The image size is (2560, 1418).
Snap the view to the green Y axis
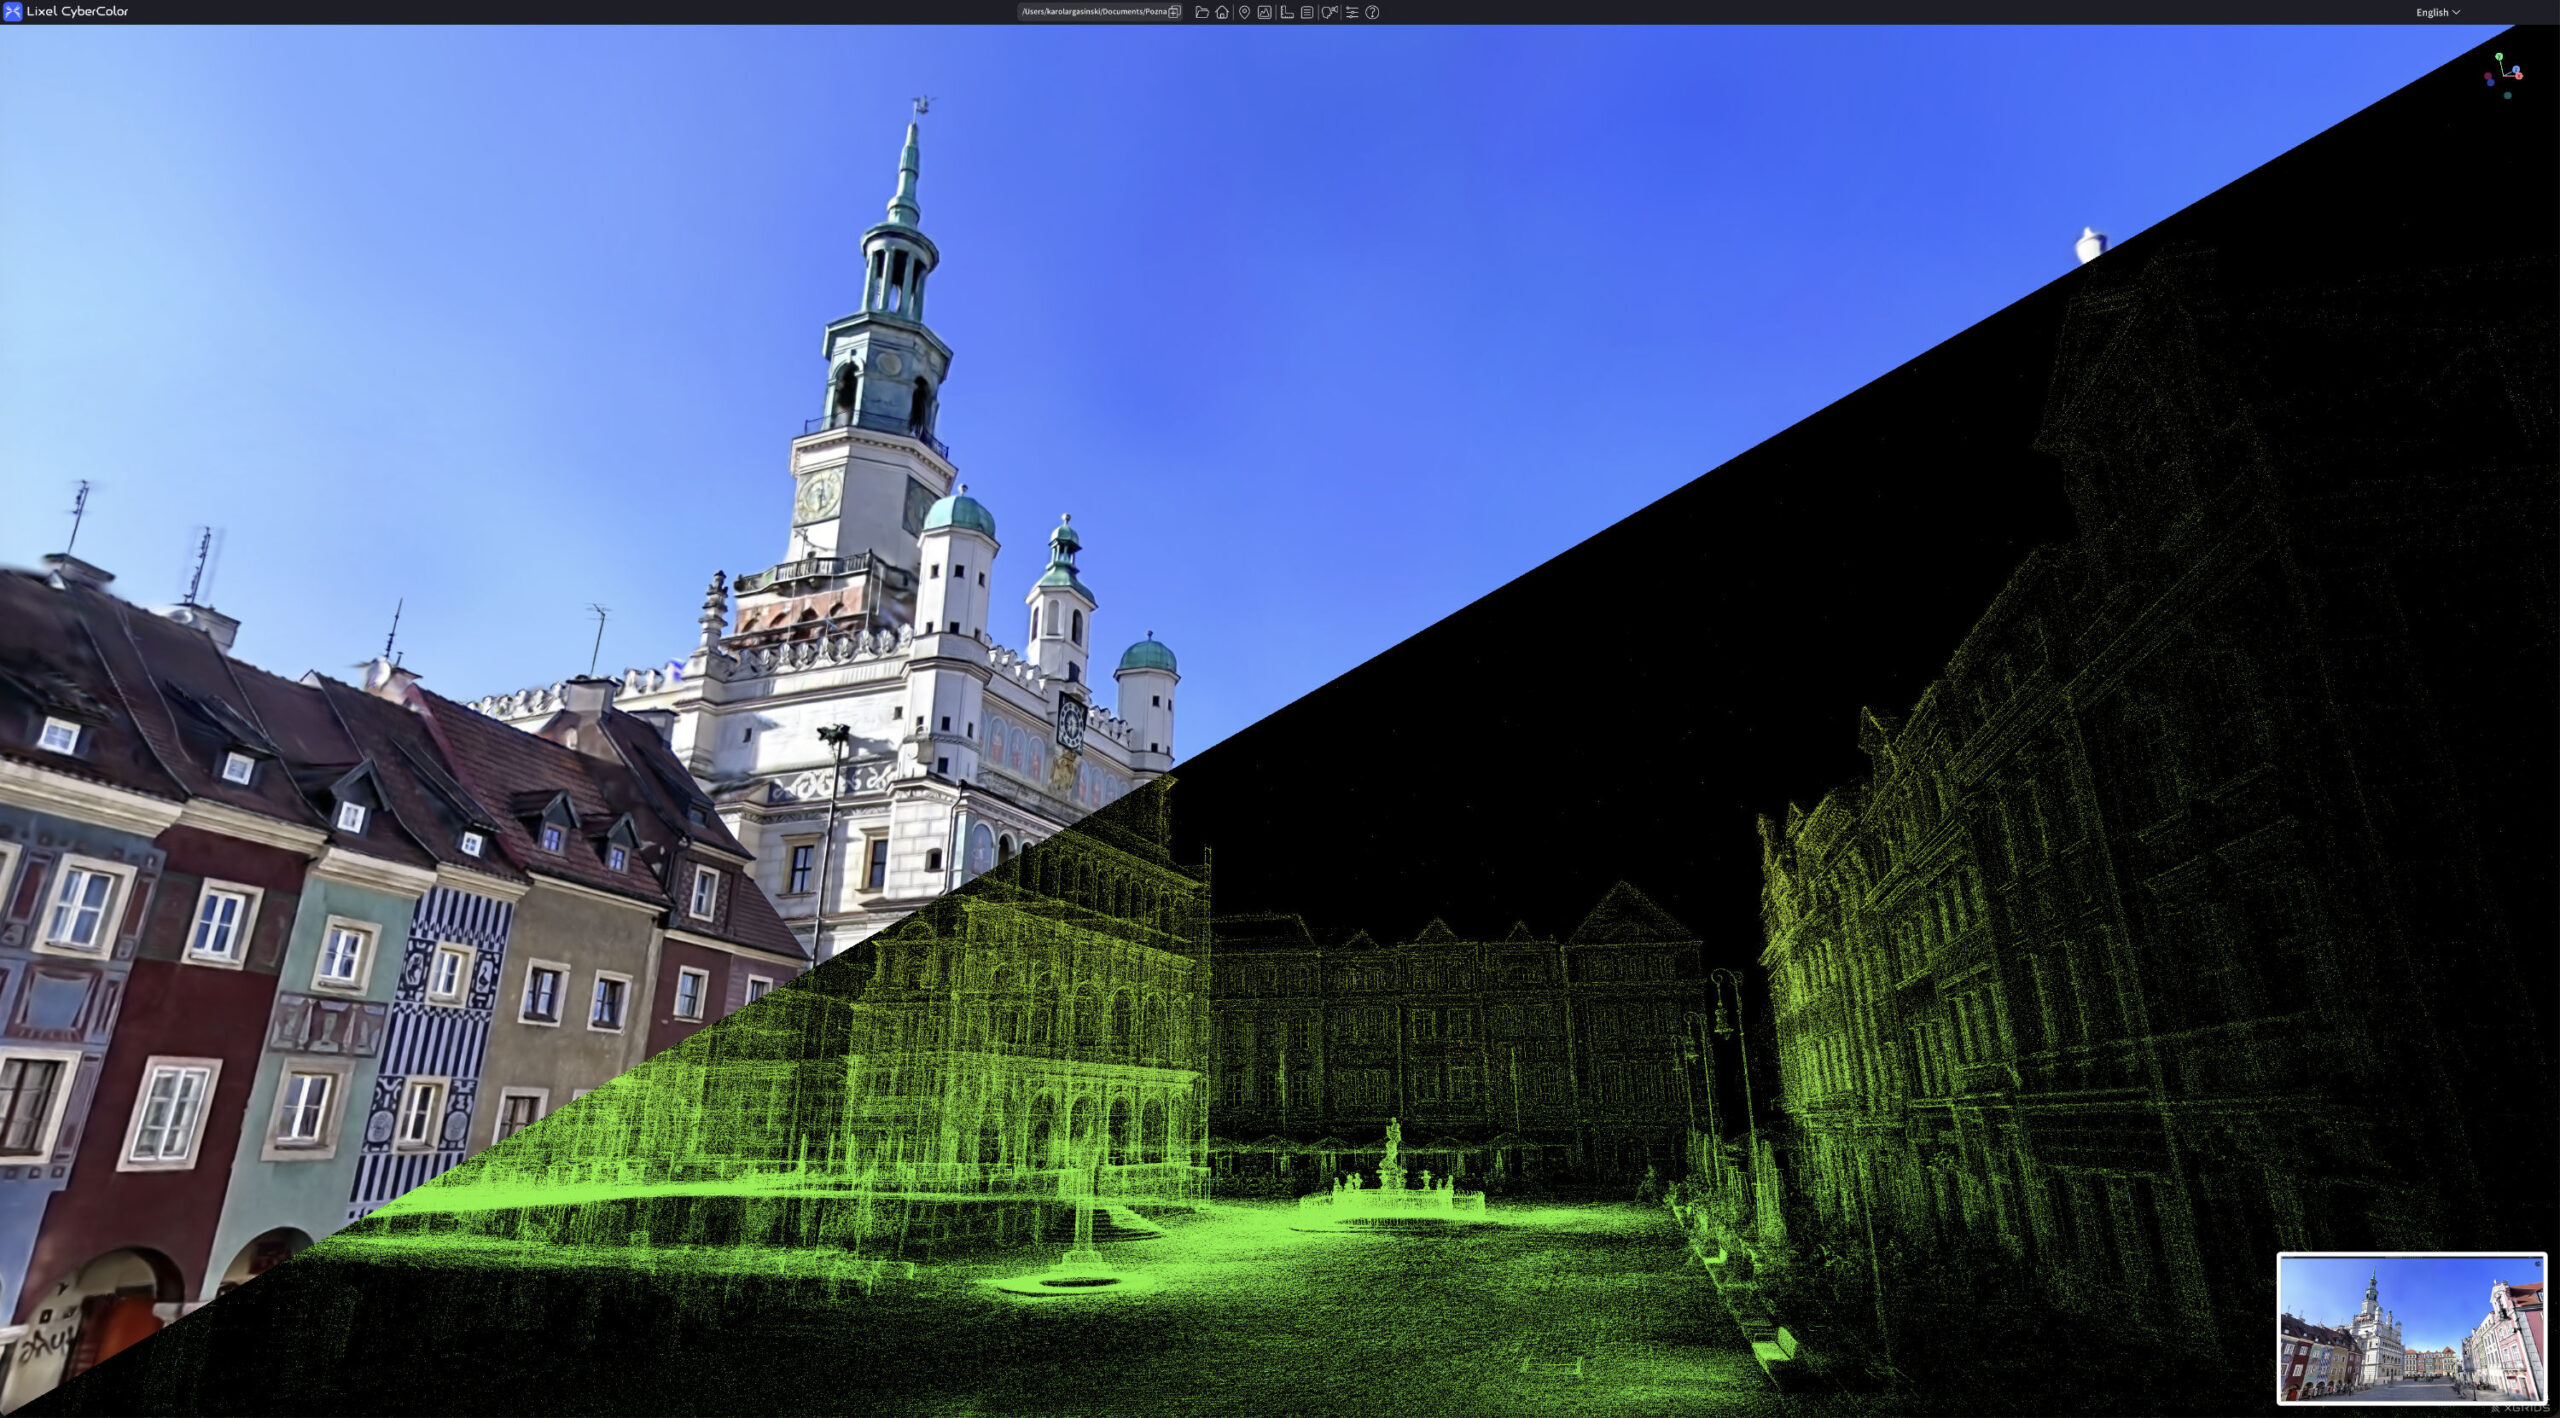coord(2499,57)
